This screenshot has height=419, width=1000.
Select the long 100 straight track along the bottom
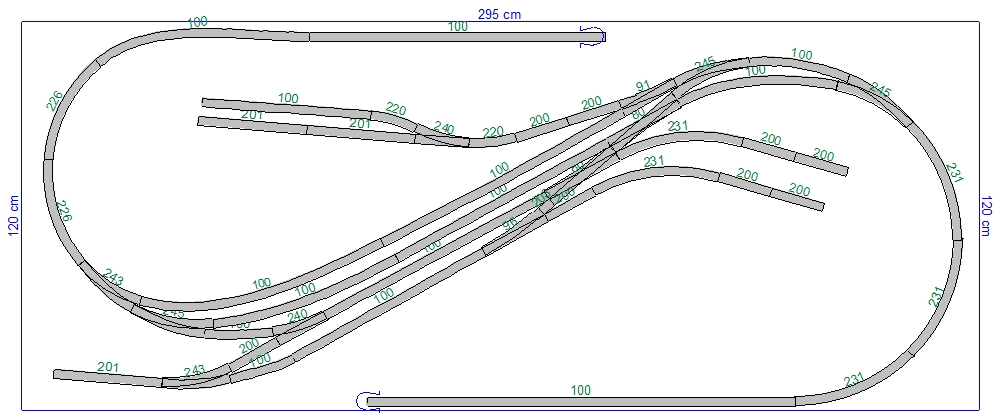[580, 402]
